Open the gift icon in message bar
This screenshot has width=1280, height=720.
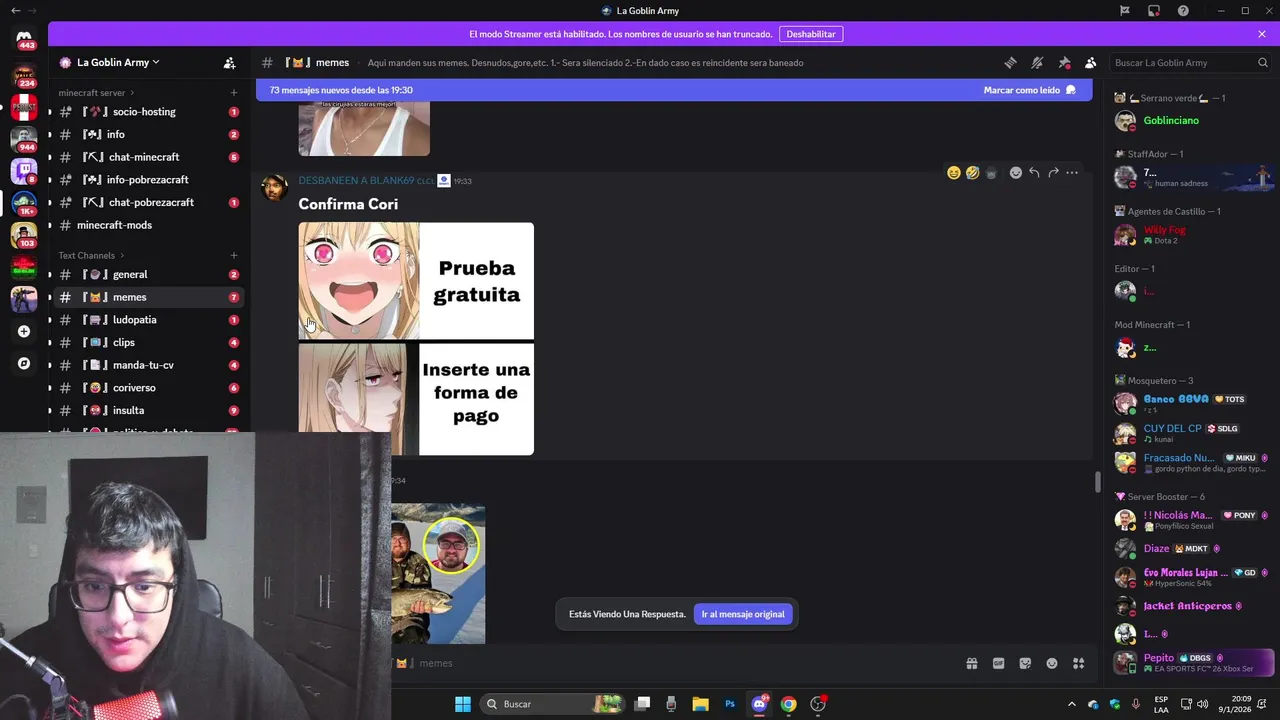[971, 663]
